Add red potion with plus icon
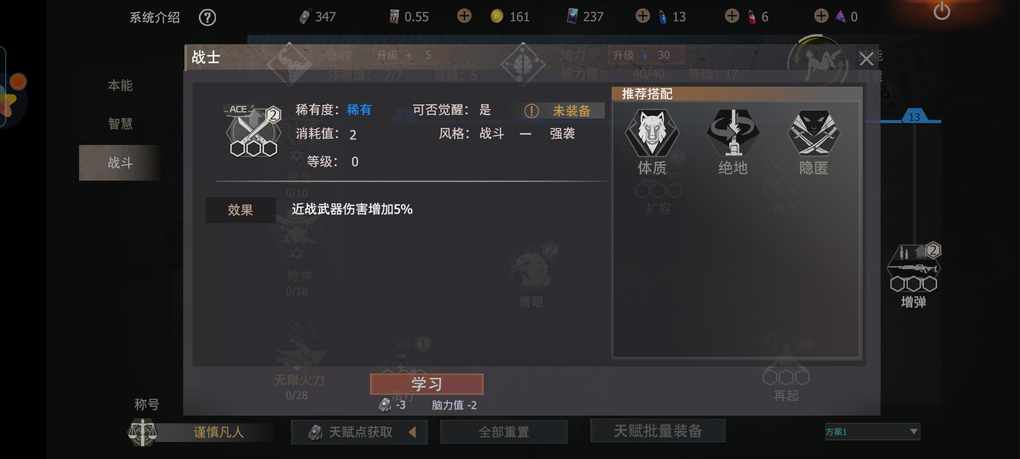1020x459 pixels. [x=732, y=16]
